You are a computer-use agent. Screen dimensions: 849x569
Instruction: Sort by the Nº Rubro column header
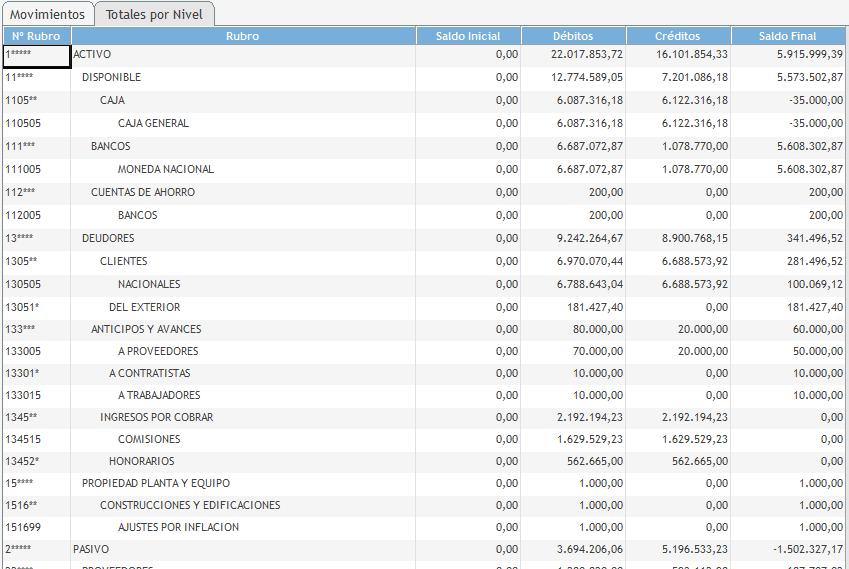click(x=36, y=36)
